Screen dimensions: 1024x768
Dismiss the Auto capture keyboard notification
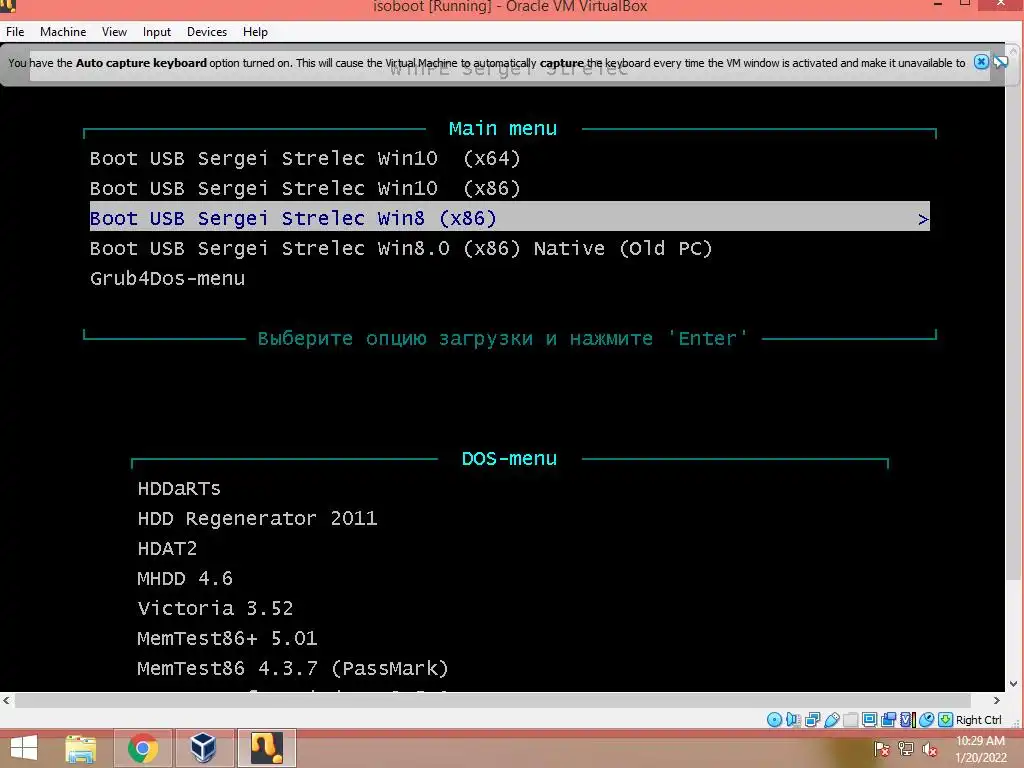coord(981,62)
